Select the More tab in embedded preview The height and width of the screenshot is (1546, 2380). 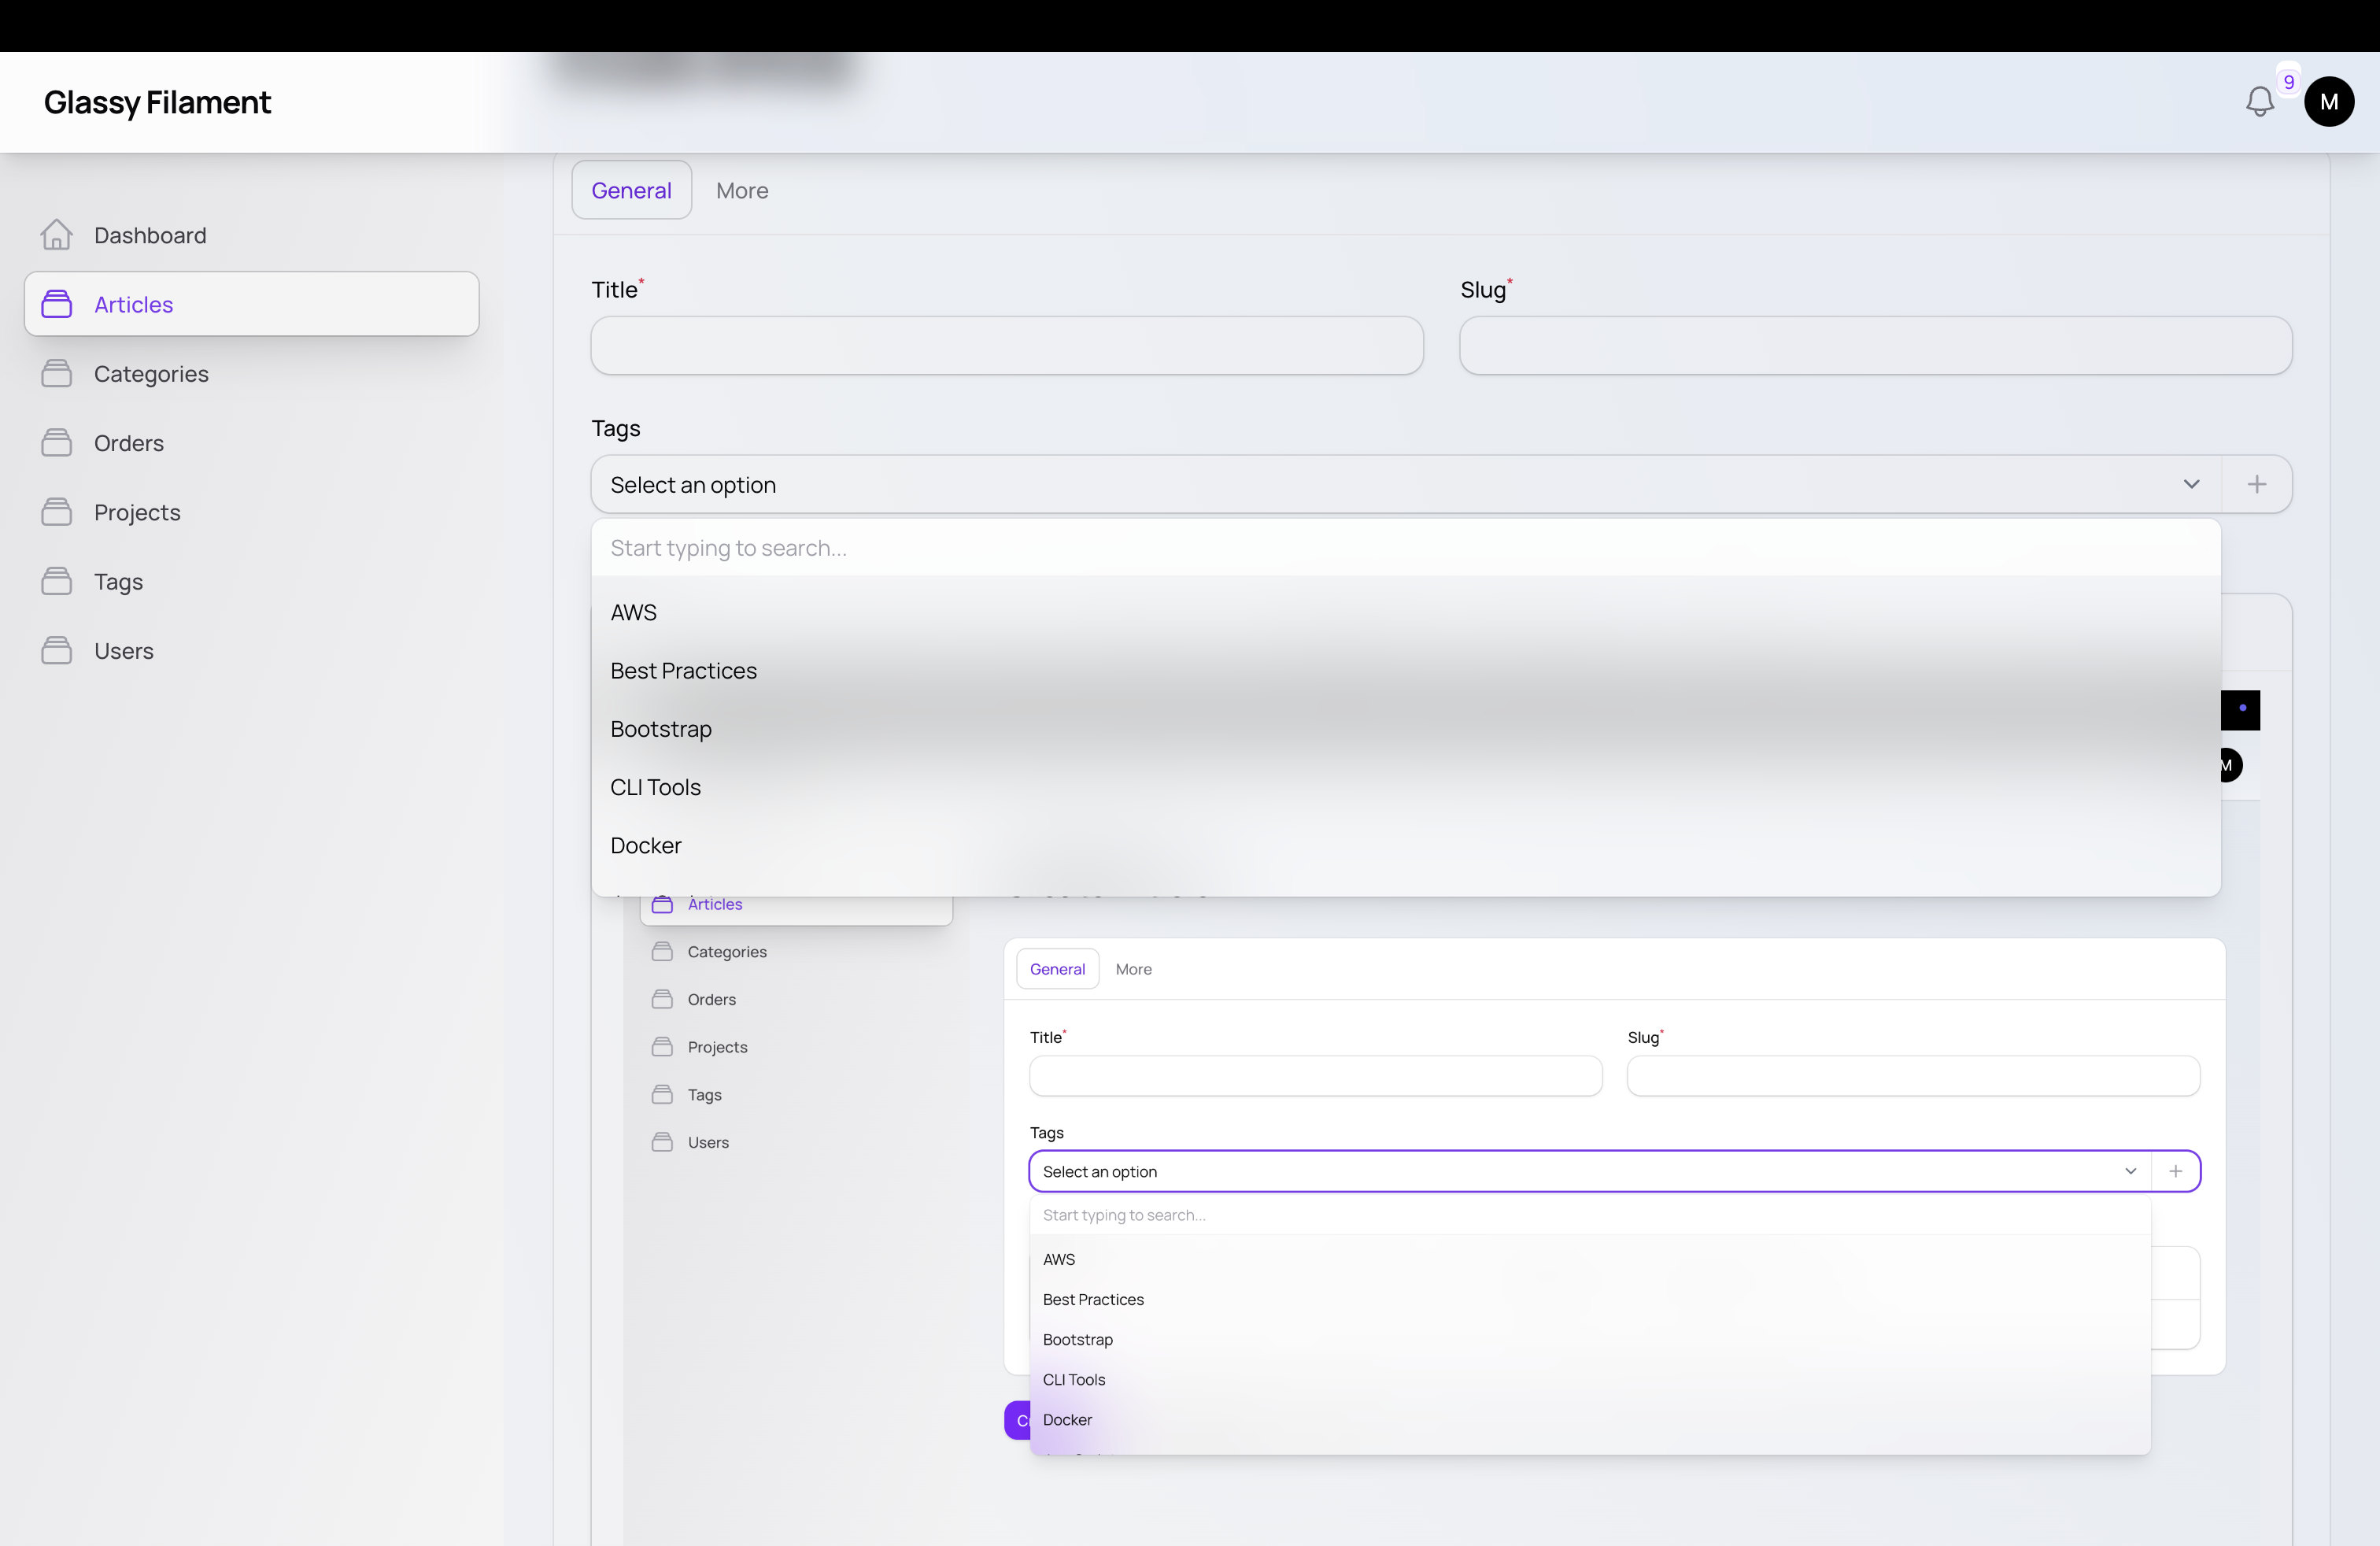point(1133,969)
